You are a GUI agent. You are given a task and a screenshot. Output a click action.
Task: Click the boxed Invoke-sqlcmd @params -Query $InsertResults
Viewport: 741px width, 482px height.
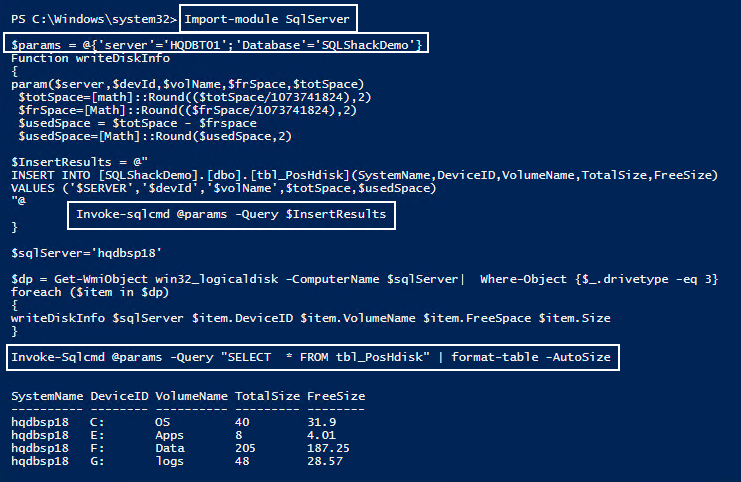(231, 214)
